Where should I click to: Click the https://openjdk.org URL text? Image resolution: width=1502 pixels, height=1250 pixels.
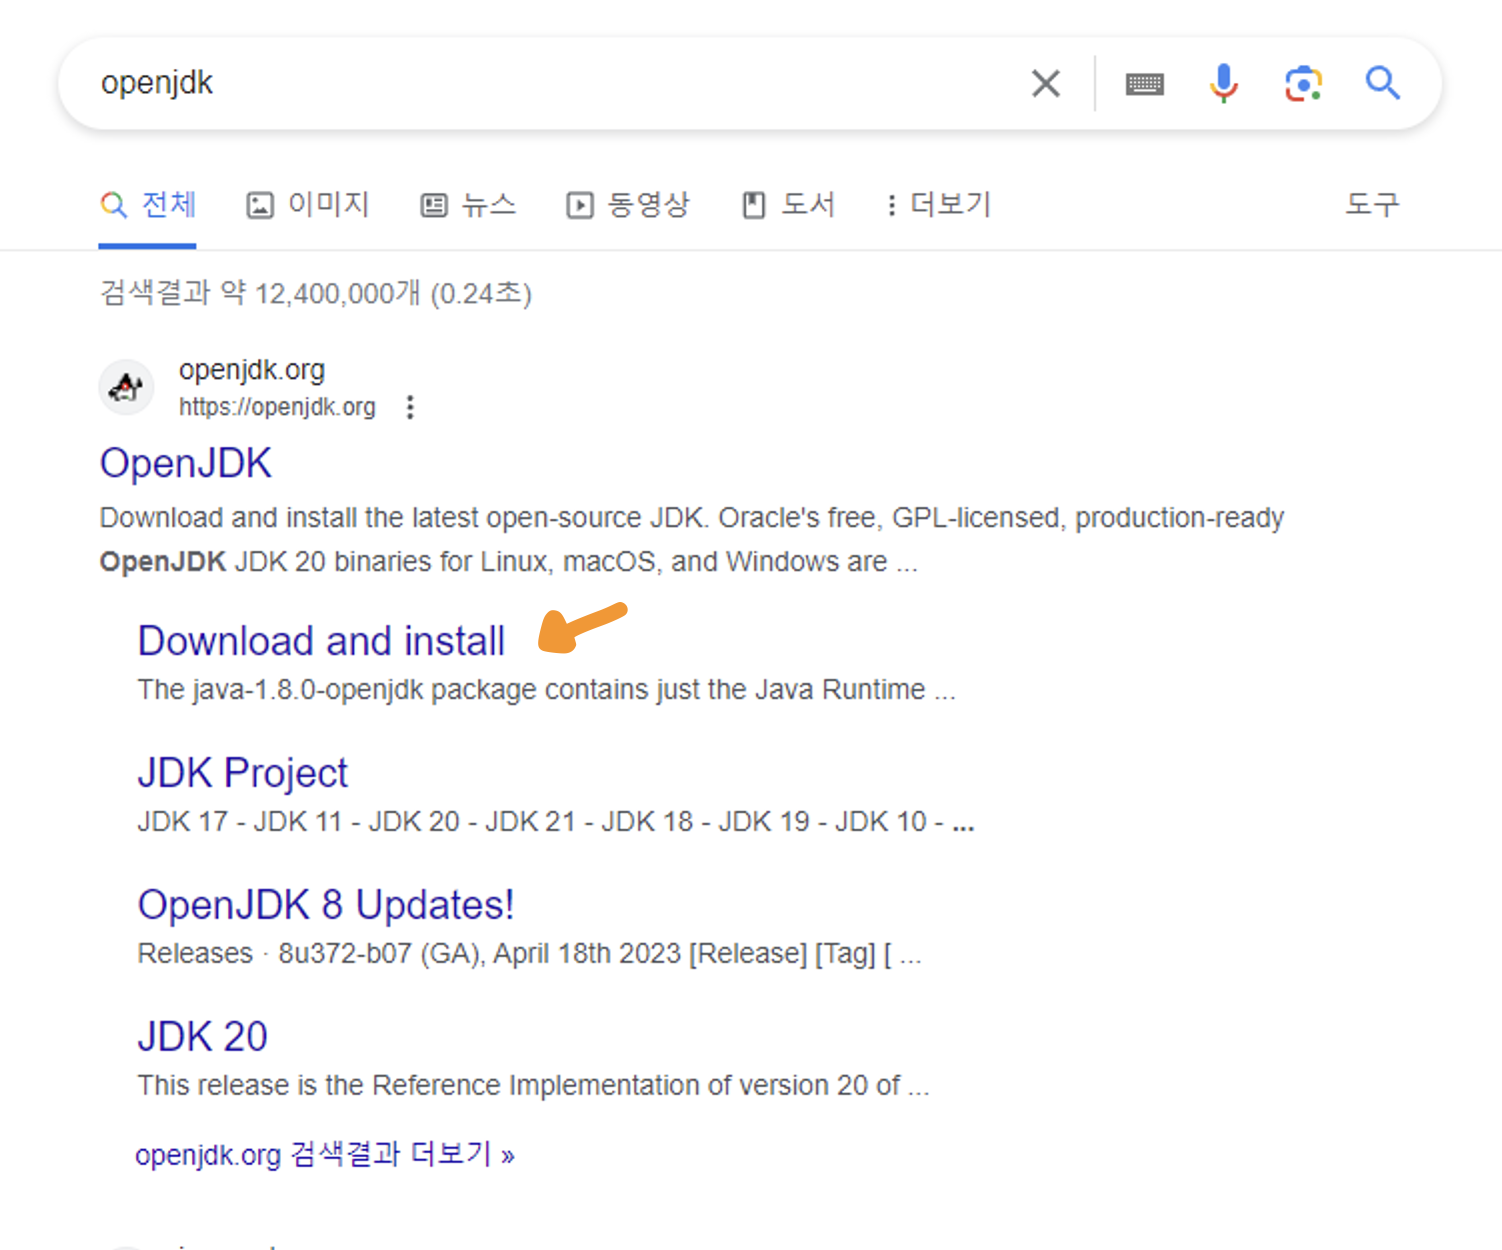click(277, 407)
